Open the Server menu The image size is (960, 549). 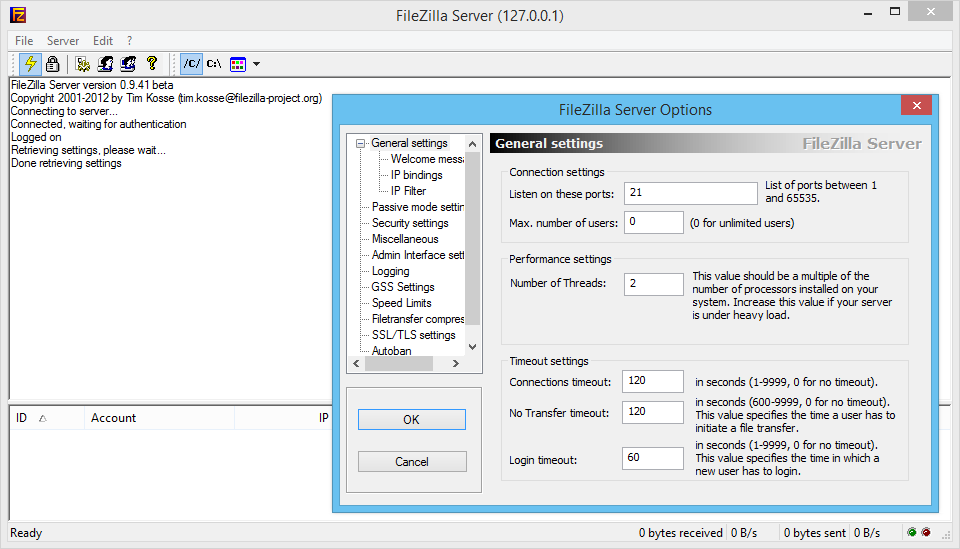point(62,40)
